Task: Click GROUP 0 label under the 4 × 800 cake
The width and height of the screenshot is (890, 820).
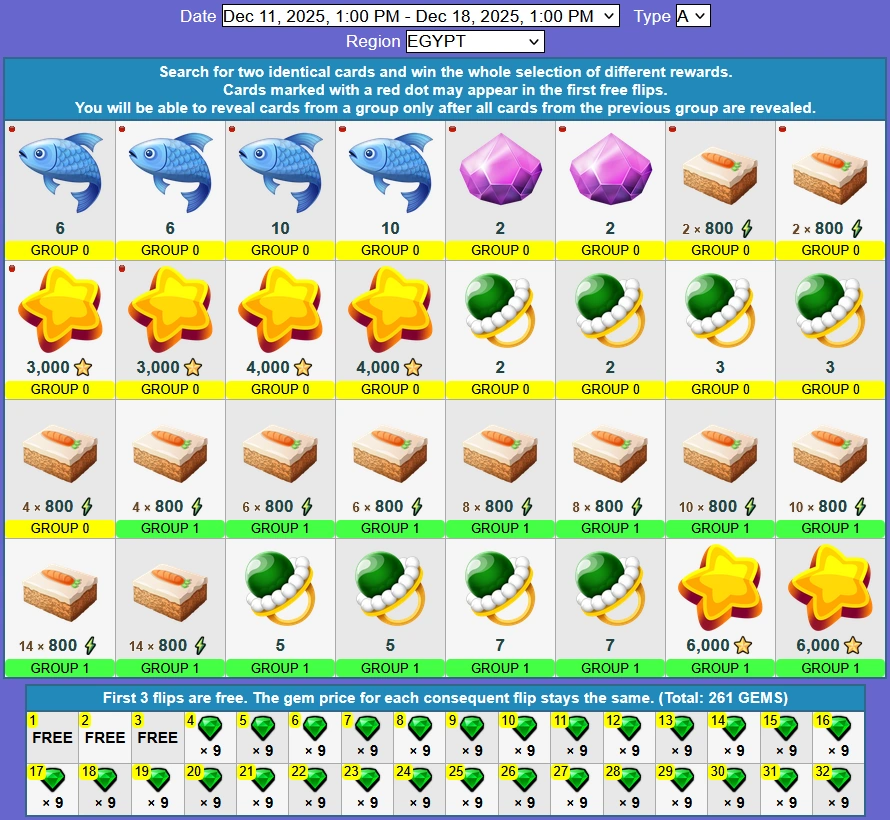Action: pos(60,528)
